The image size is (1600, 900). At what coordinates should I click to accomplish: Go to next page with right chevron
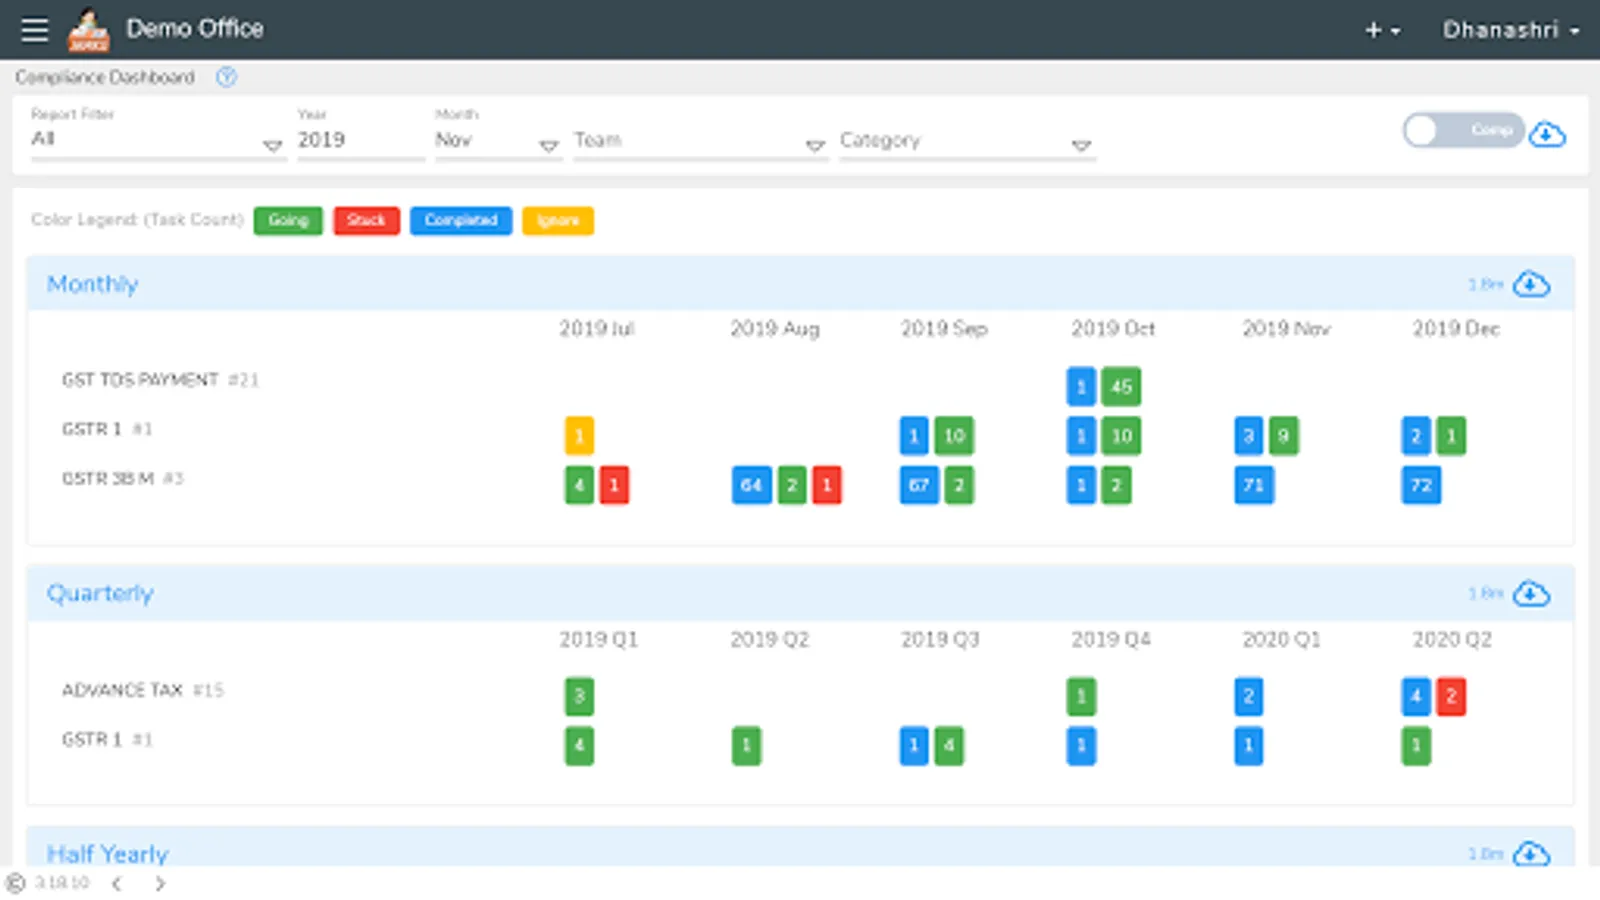(160, 883)
